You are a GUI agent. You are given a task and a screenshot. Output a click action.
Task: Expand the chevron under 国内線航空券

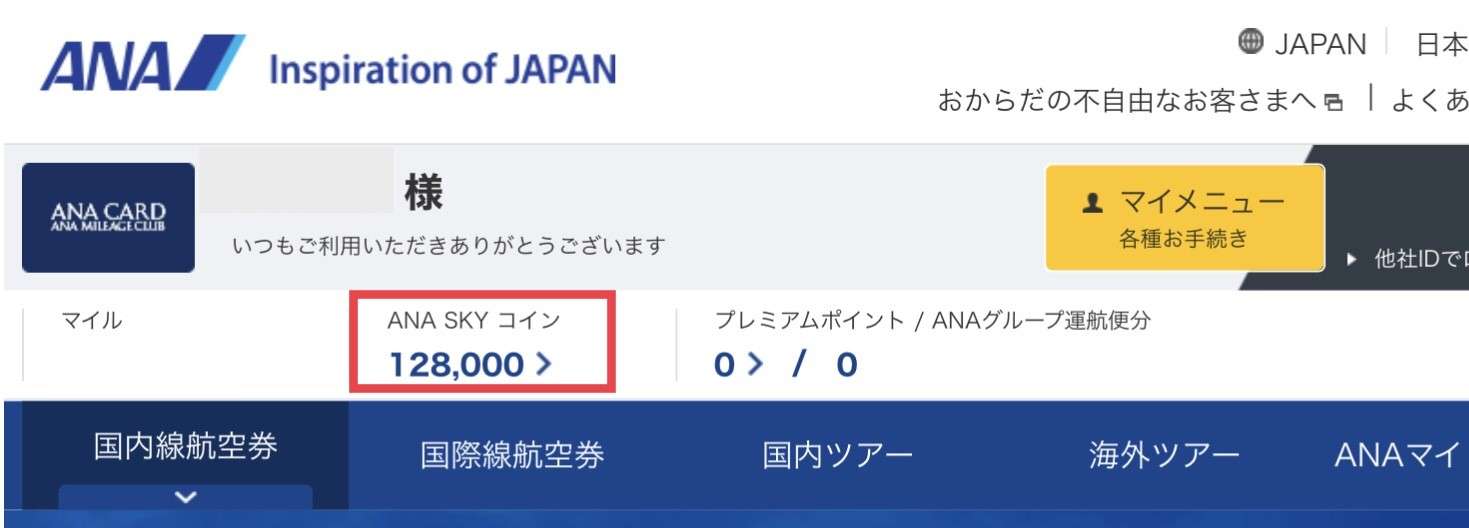click(x=186, y=496)
